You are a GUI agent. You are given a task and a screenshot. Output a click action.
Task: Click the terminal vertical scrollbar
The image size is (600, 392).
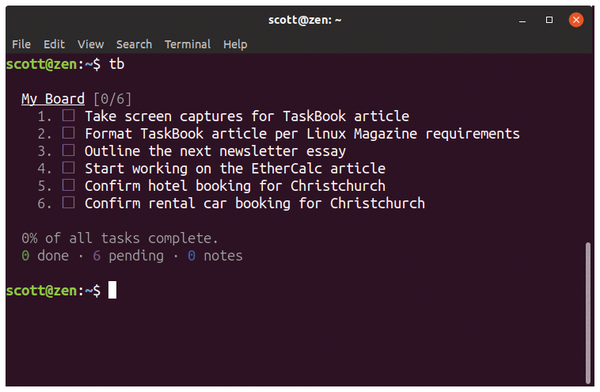[x=588, y=312]
